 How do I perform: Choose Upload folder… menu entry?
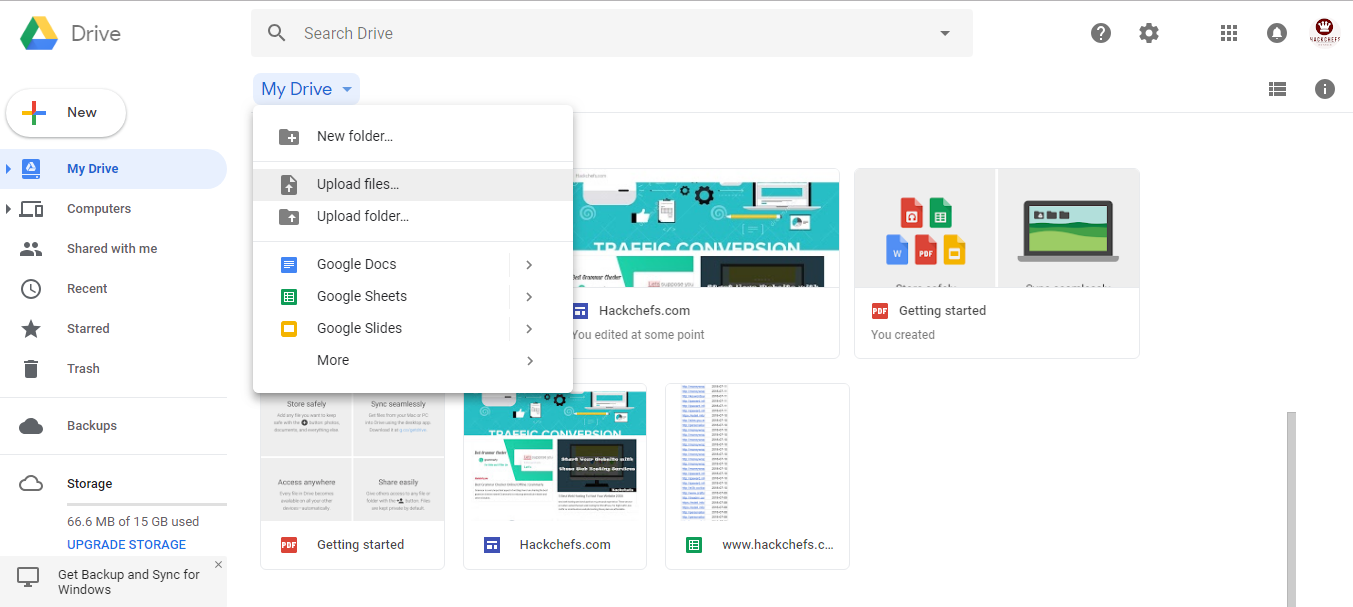coord(413,216)
